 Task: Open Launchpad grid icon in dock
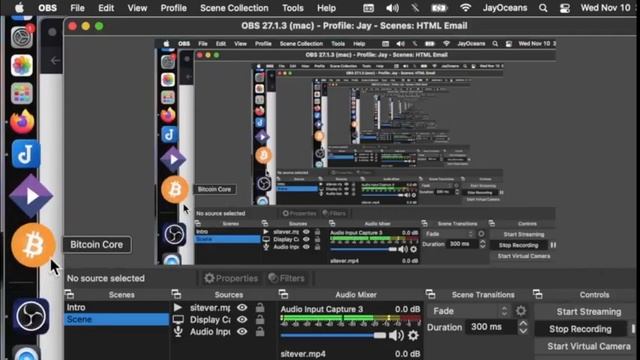tap(22, 93)
